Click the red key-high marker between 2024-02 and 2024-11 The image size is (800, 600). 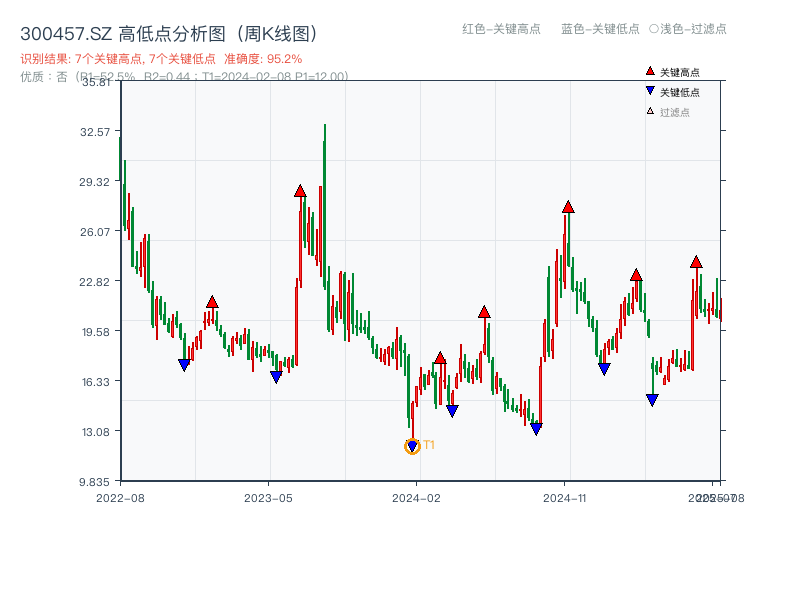[482, 312]
